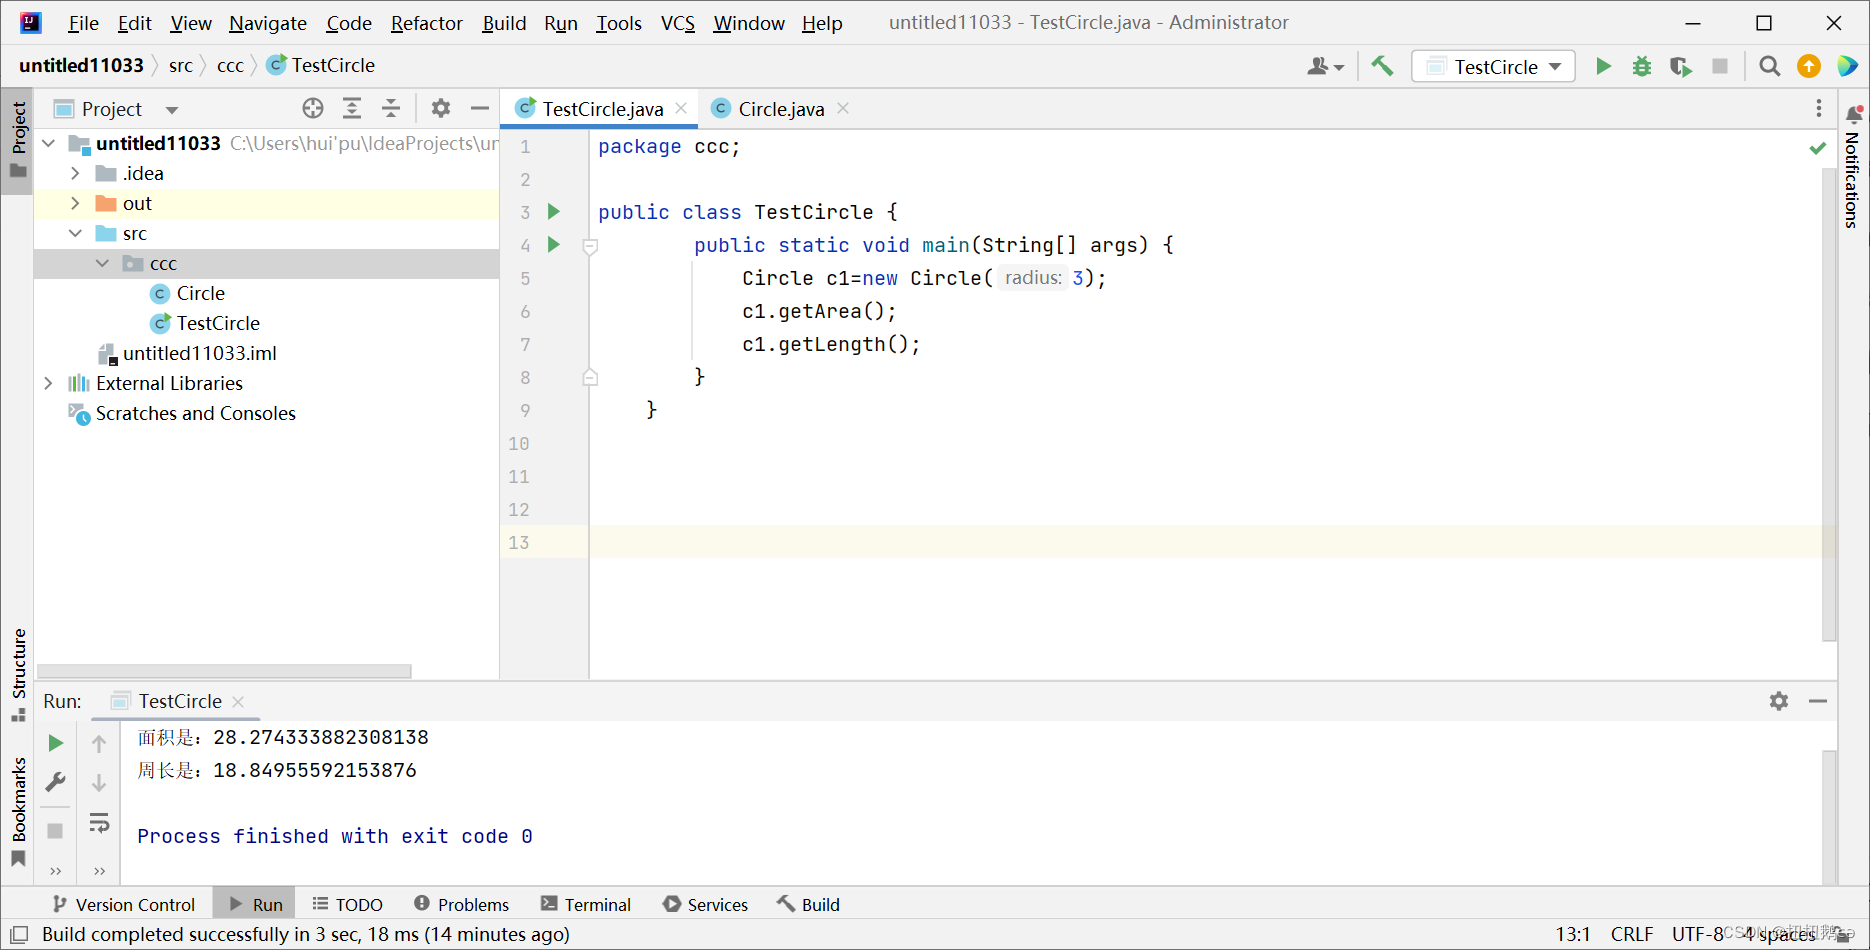Expand all in Project panel

352,108
